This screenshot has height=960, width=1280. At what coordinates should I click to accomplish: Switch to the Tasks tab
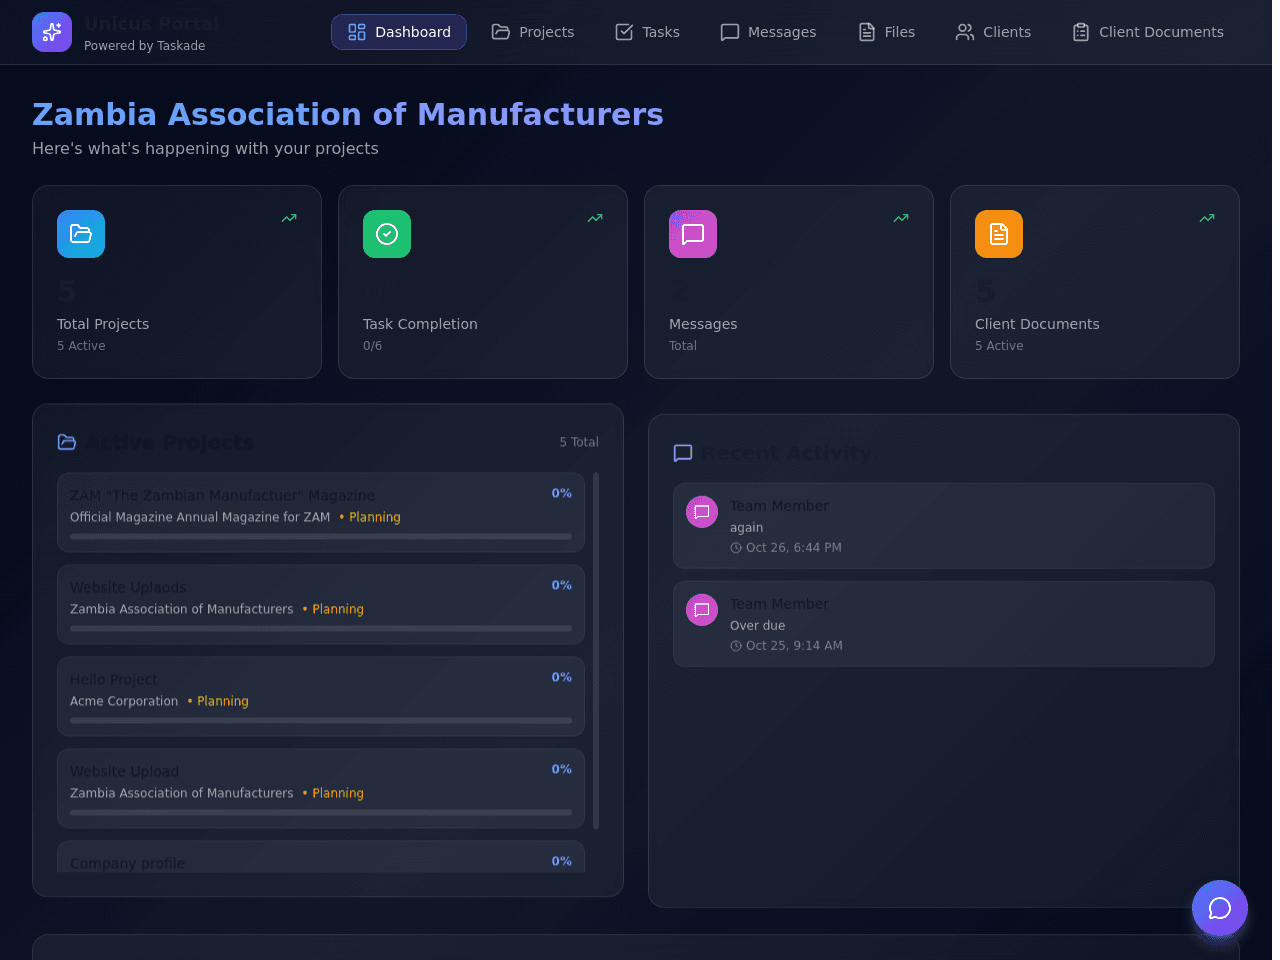click(647, 32)
